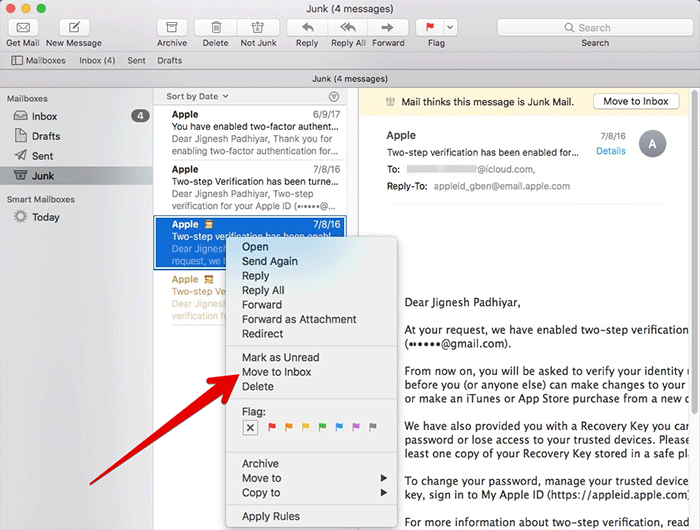Click the Reply All double-arrow icon

[348, 28]
